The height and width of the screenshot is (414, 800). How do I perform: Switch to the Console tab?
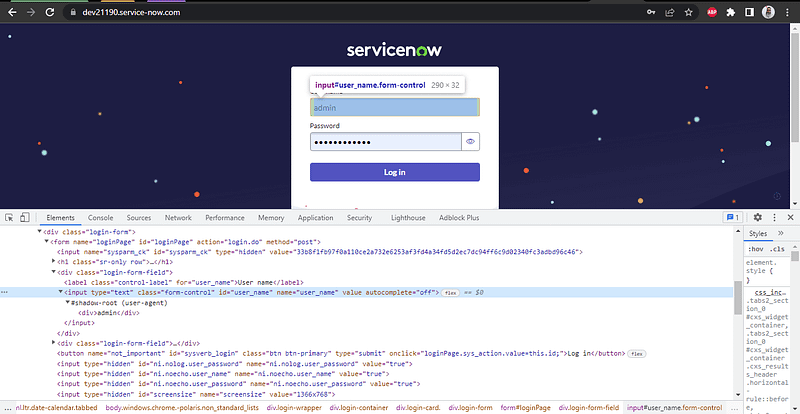[x=101, y=217]
